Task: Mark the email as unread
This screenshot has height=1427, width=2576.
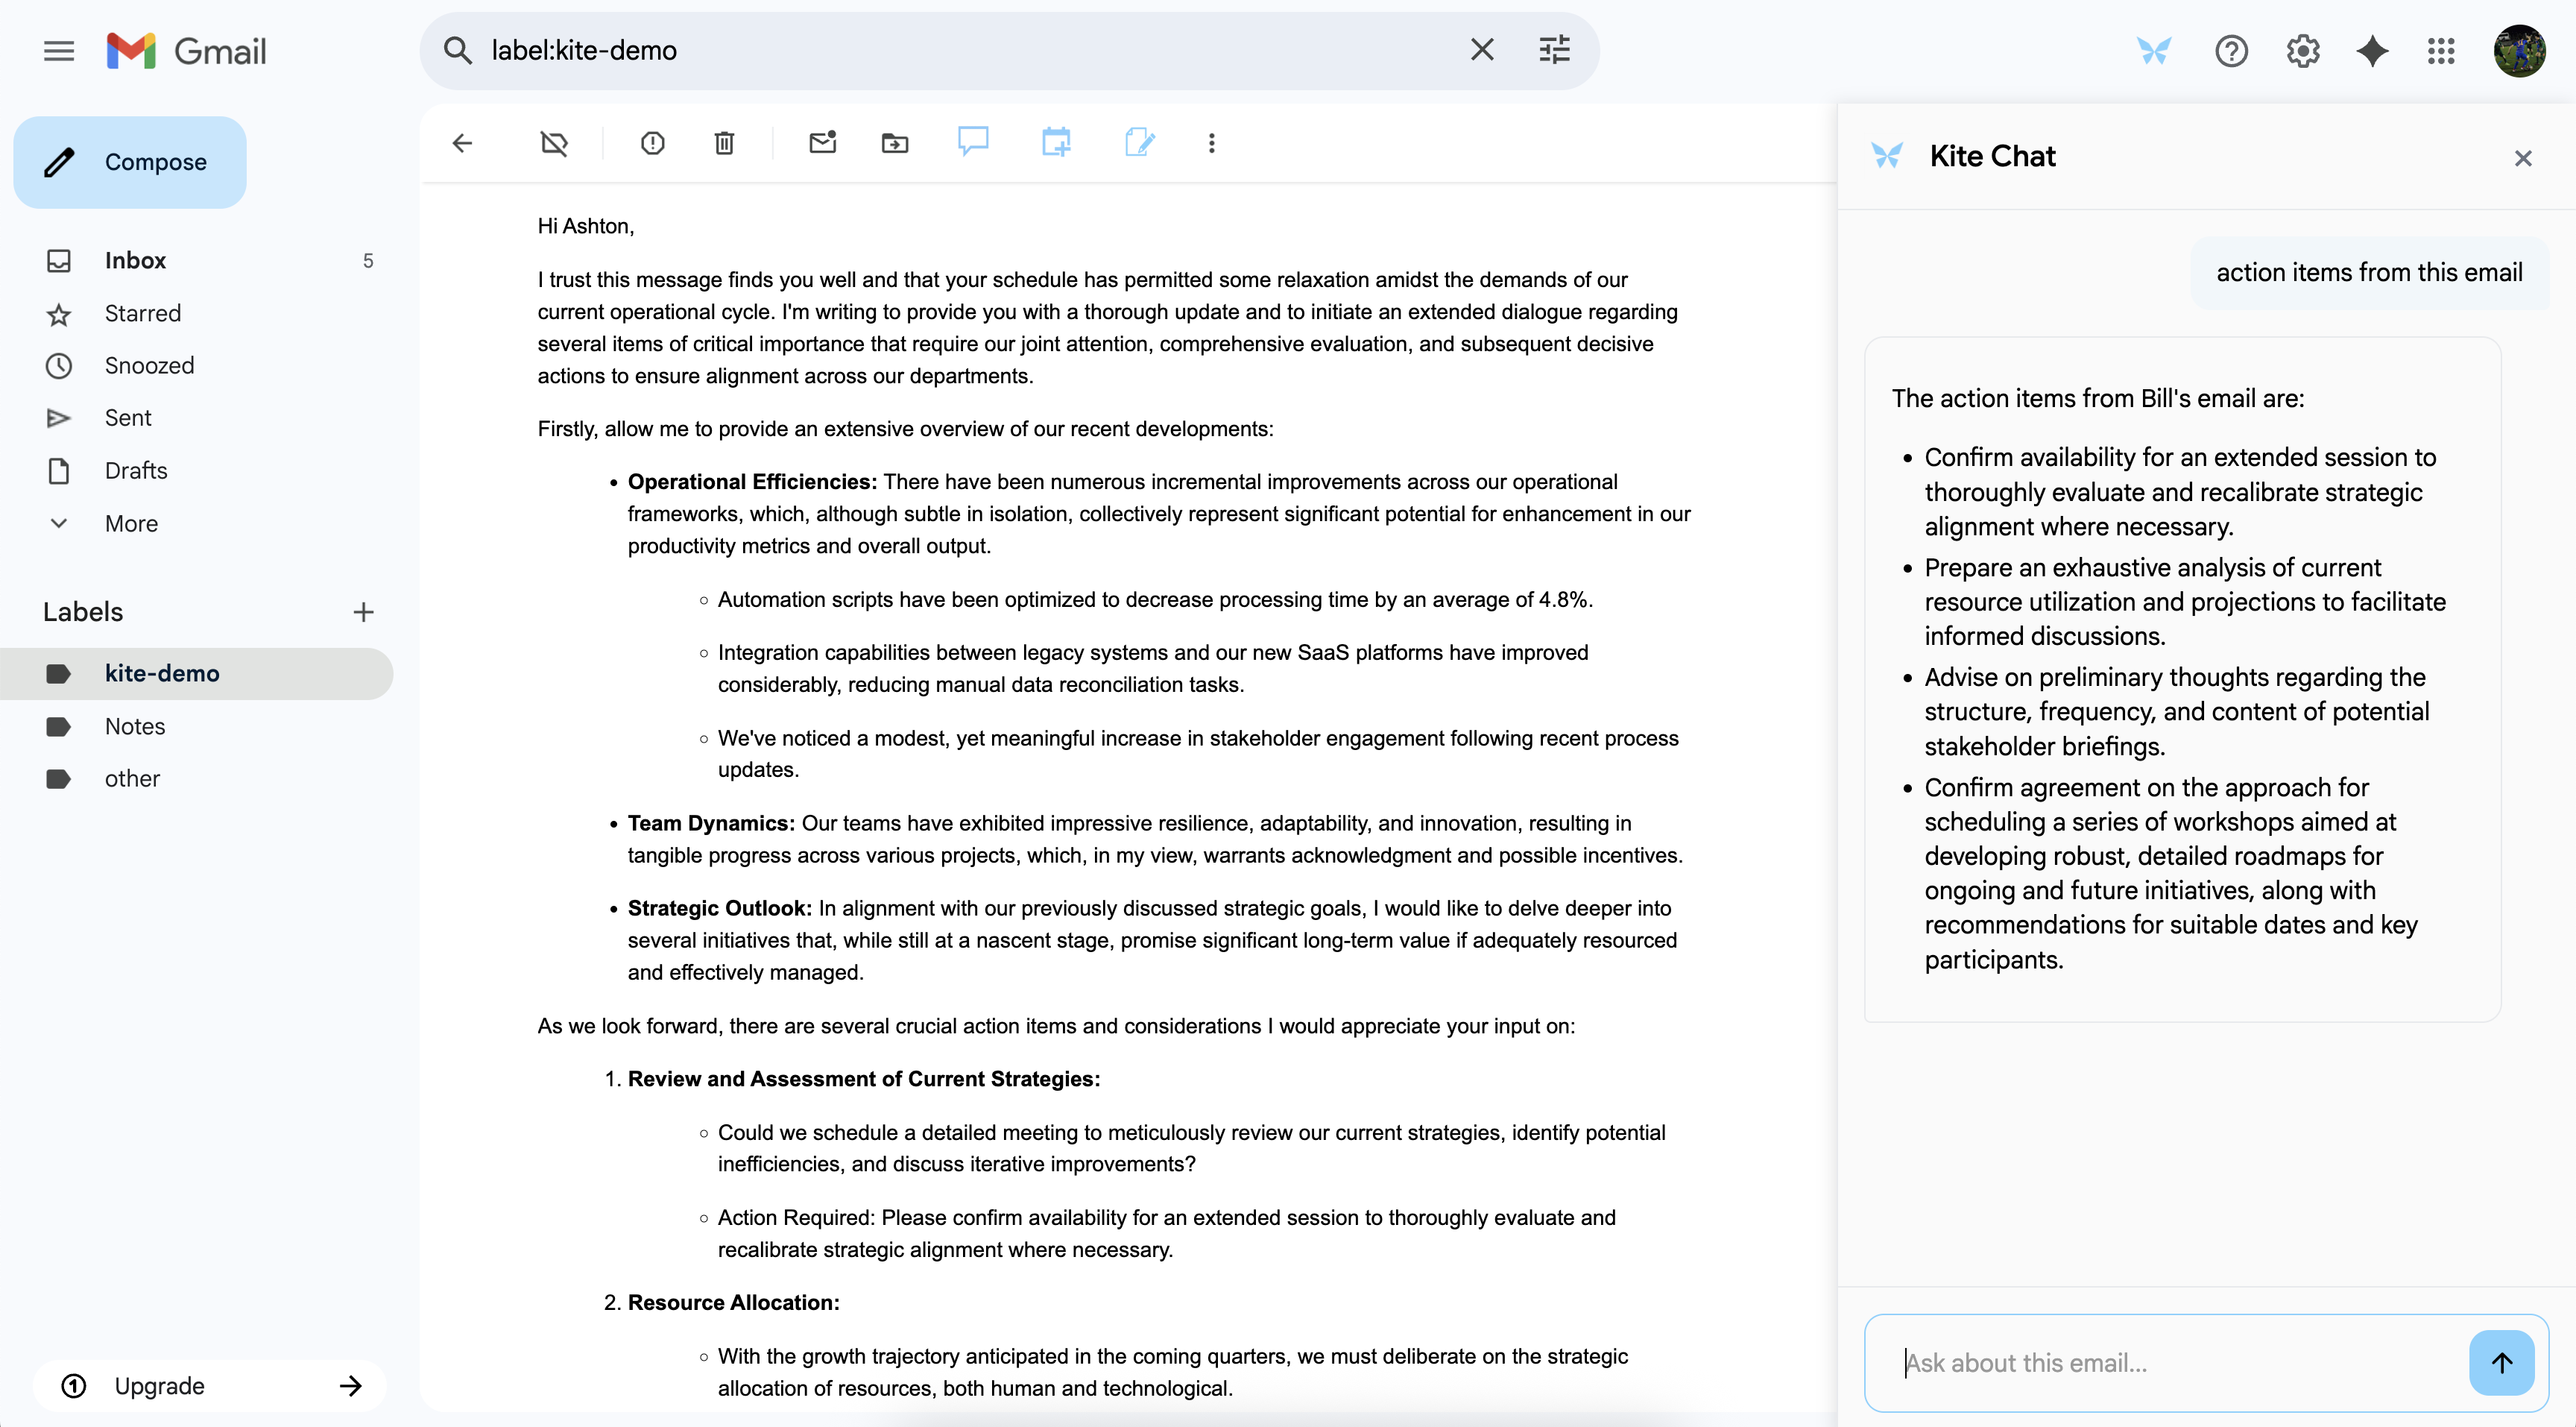Action: tap(822, 143)
